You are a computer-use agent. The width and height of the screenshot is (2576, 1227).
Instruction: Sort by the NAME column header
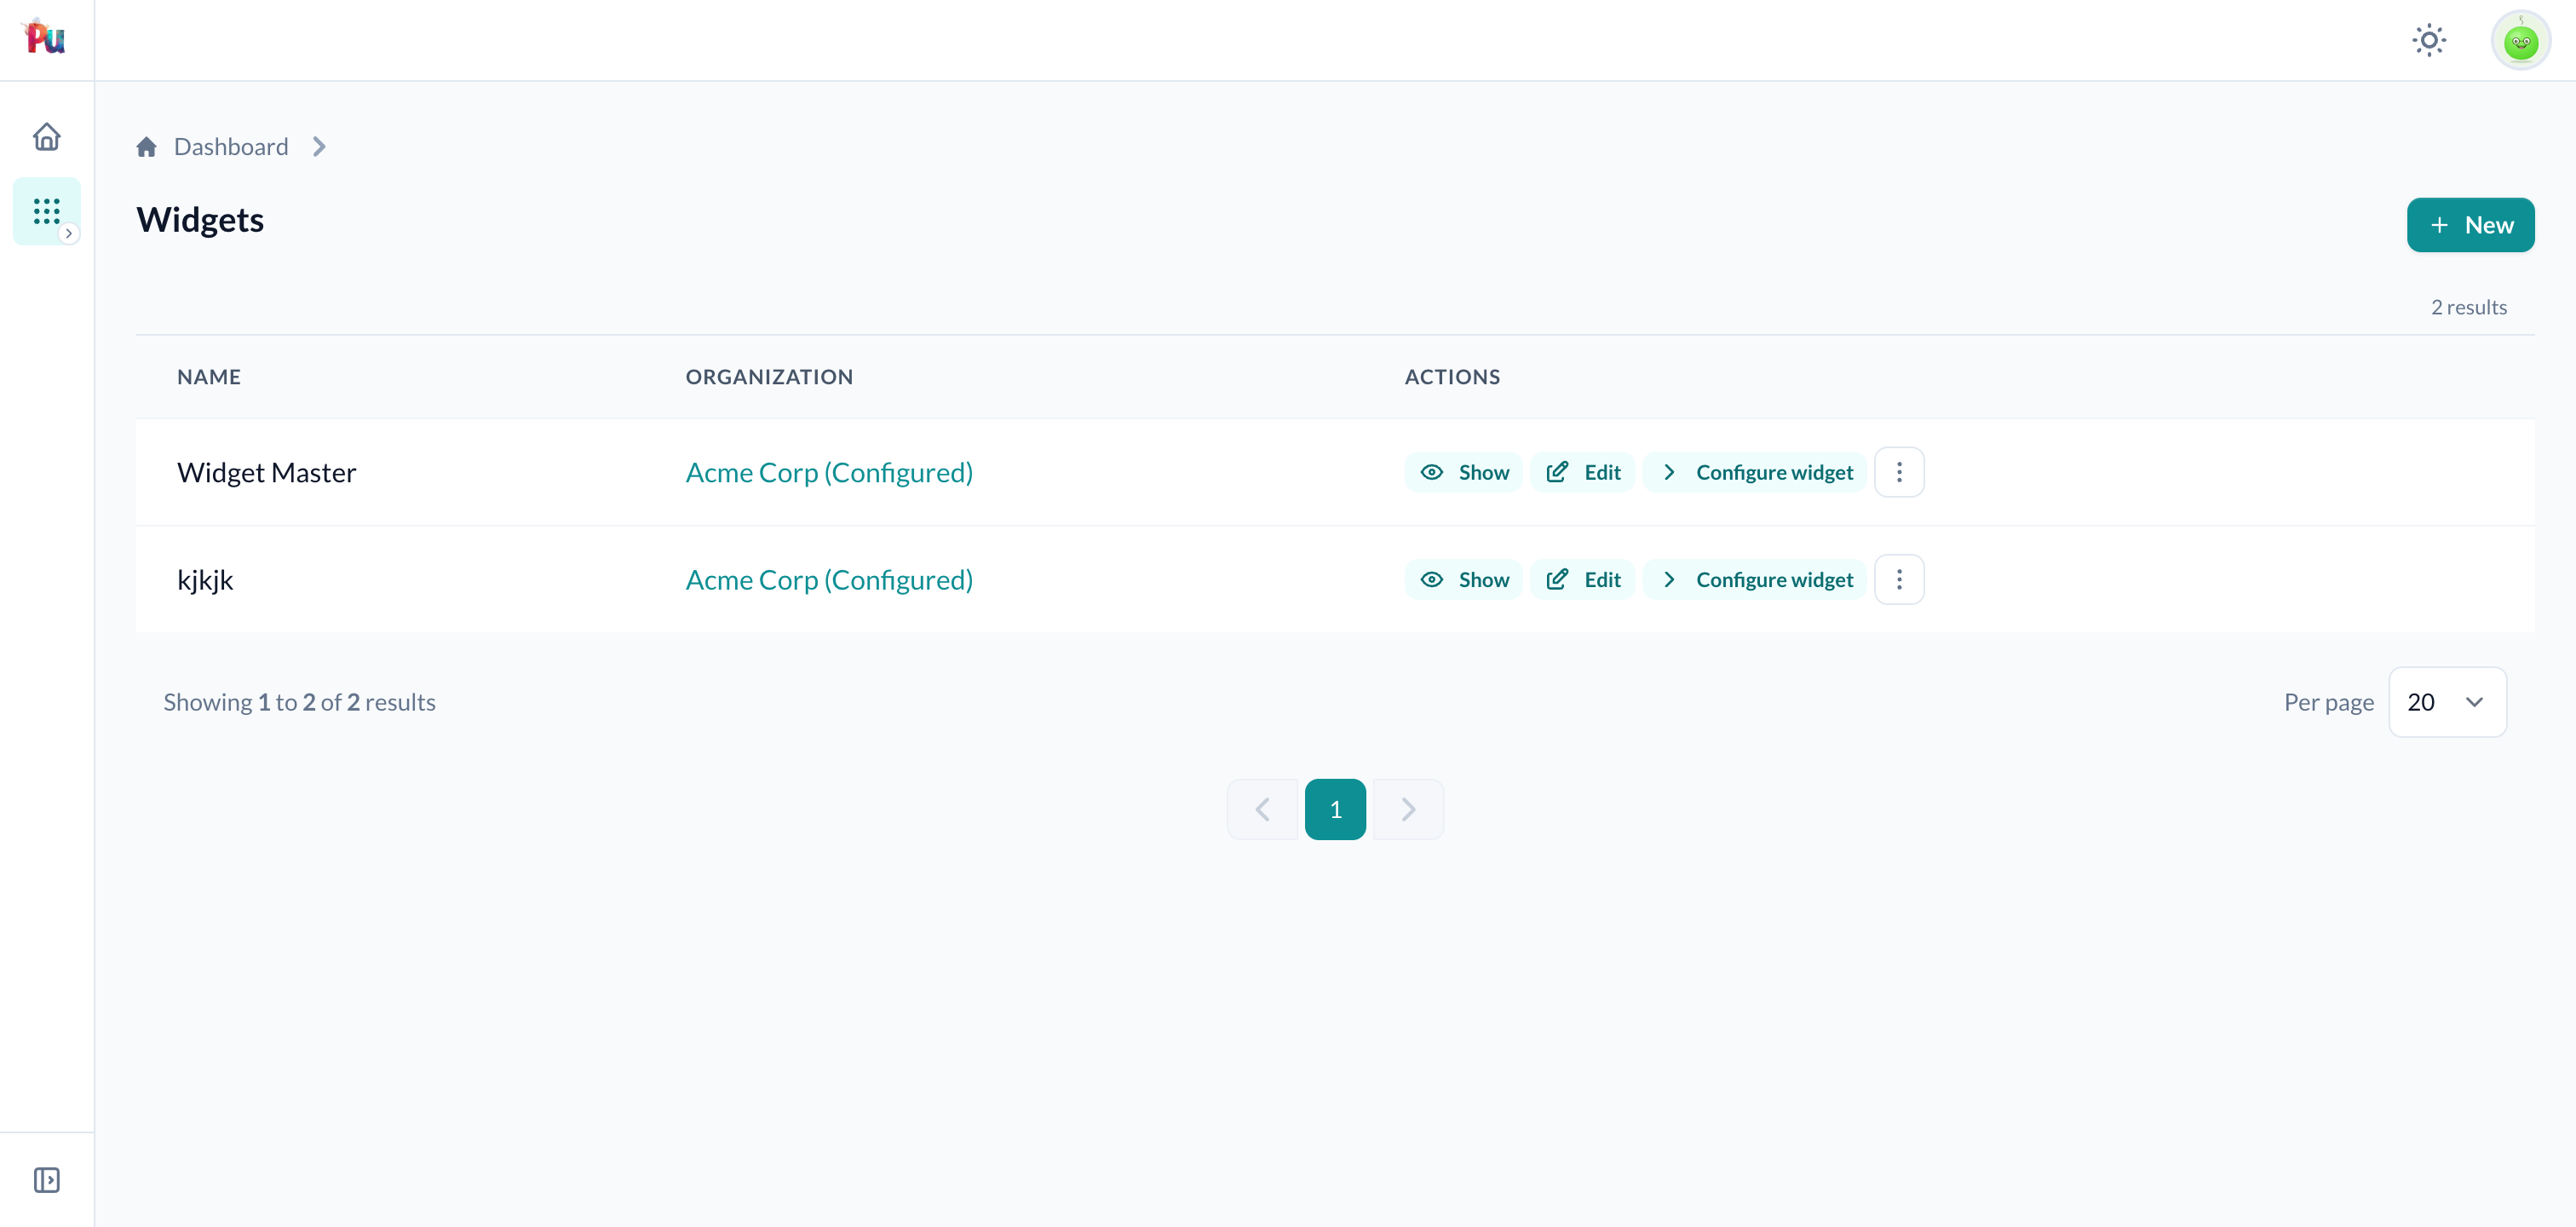209,377
